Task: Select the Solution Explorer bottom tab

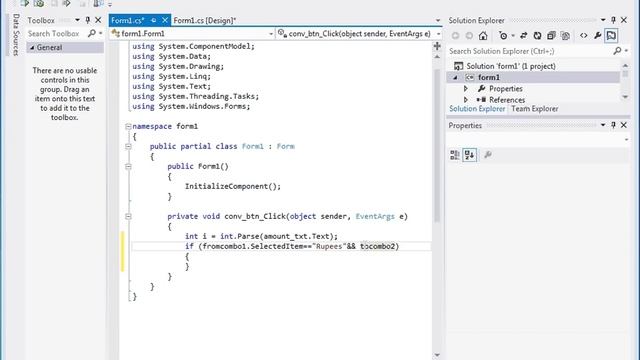Action: (x=477, y=109)
